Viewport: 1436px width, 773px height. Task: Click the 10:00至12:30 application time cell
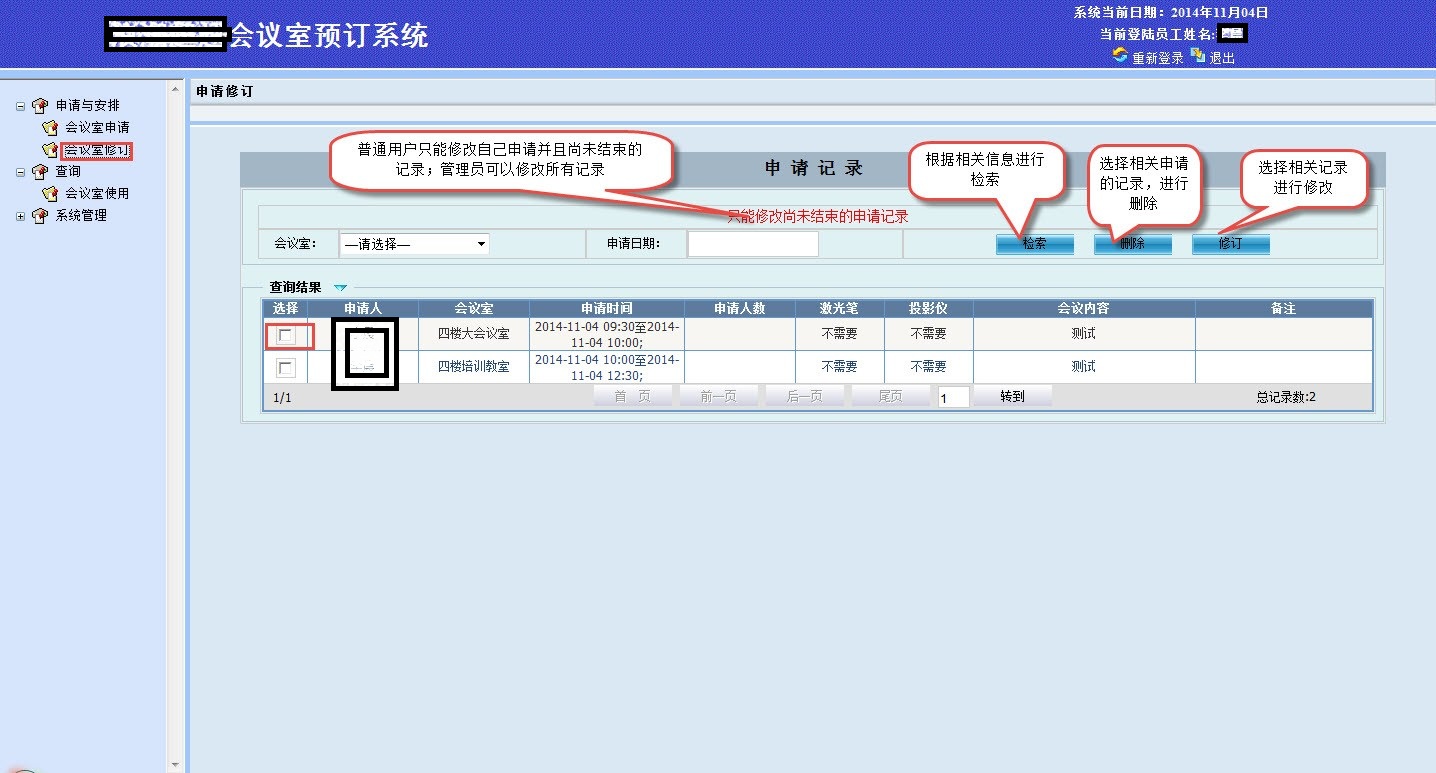607,367
